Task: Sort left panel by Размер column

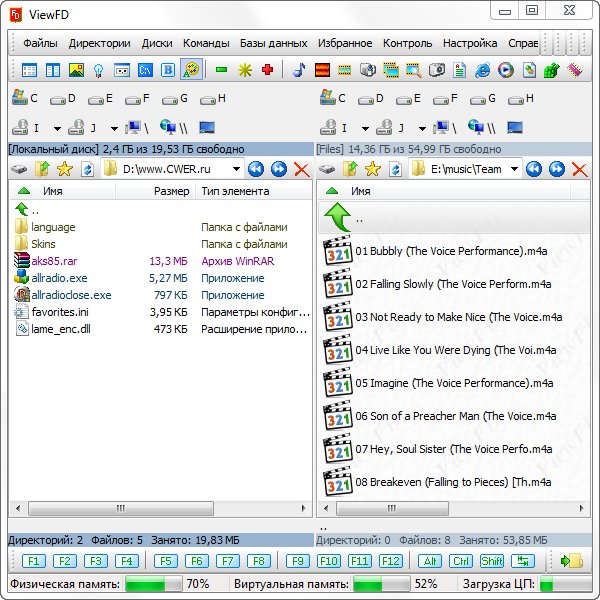Action: click(171, 191)
